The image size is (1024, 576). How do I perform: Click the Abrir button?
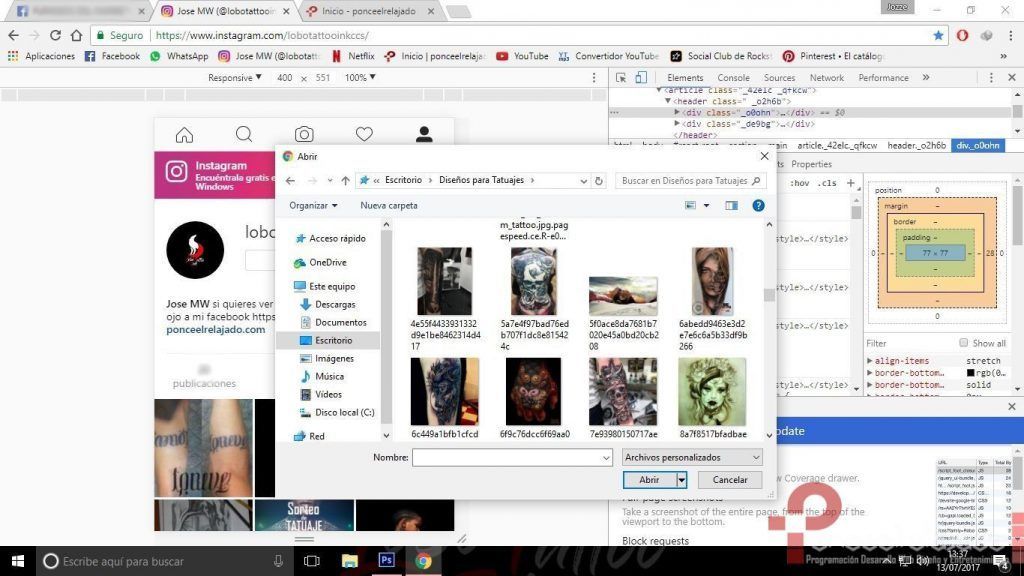(x=649, y=480)
